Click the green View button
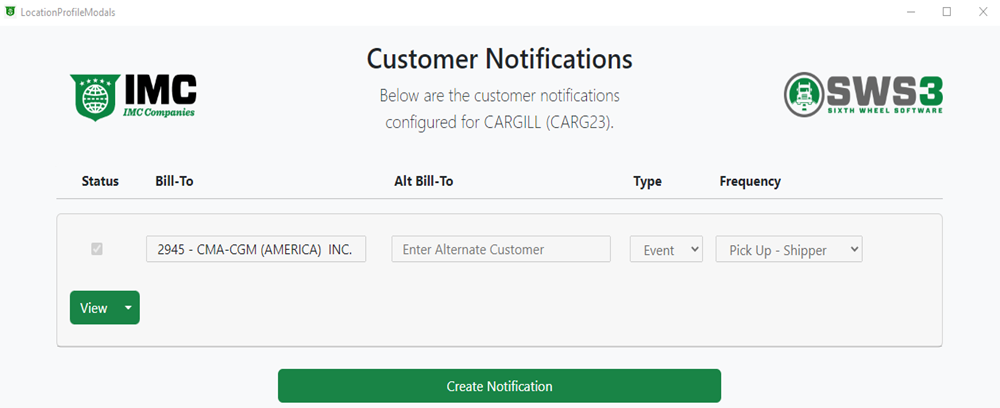The image size is (1000, 408). [x=94, y=308]
